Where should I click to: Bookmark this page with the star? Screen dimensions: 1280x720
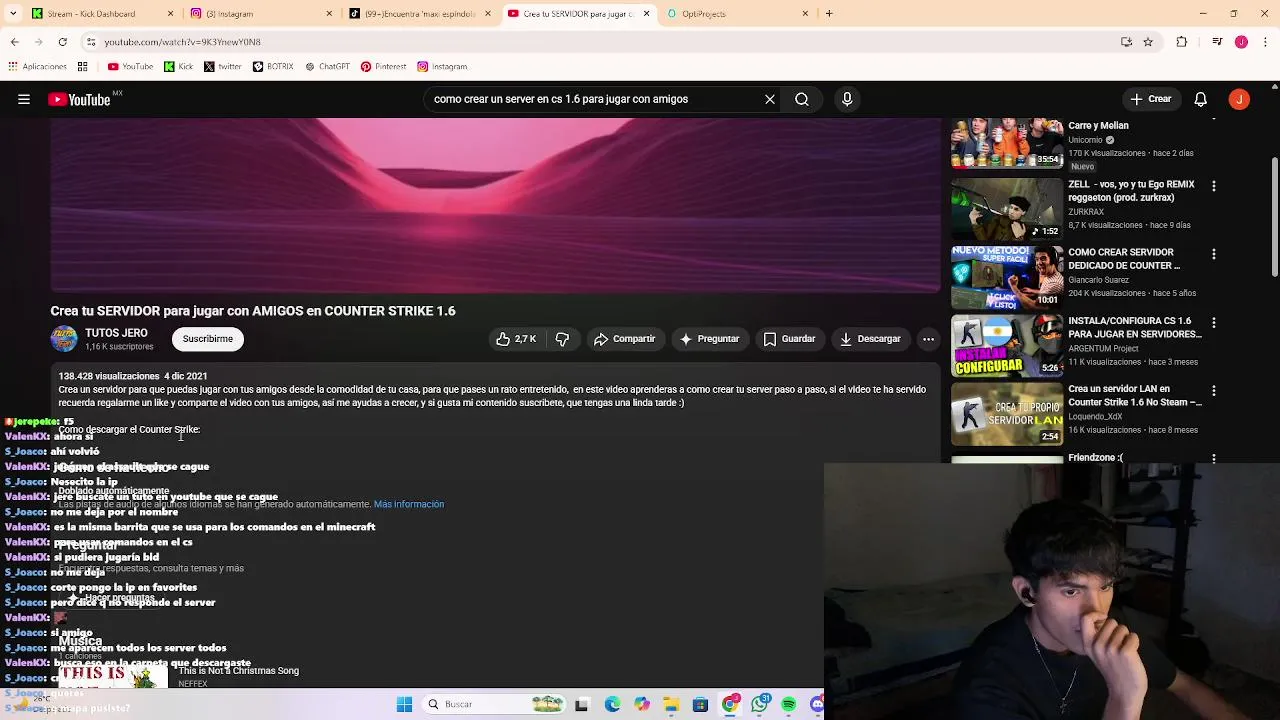[1148, 42]
